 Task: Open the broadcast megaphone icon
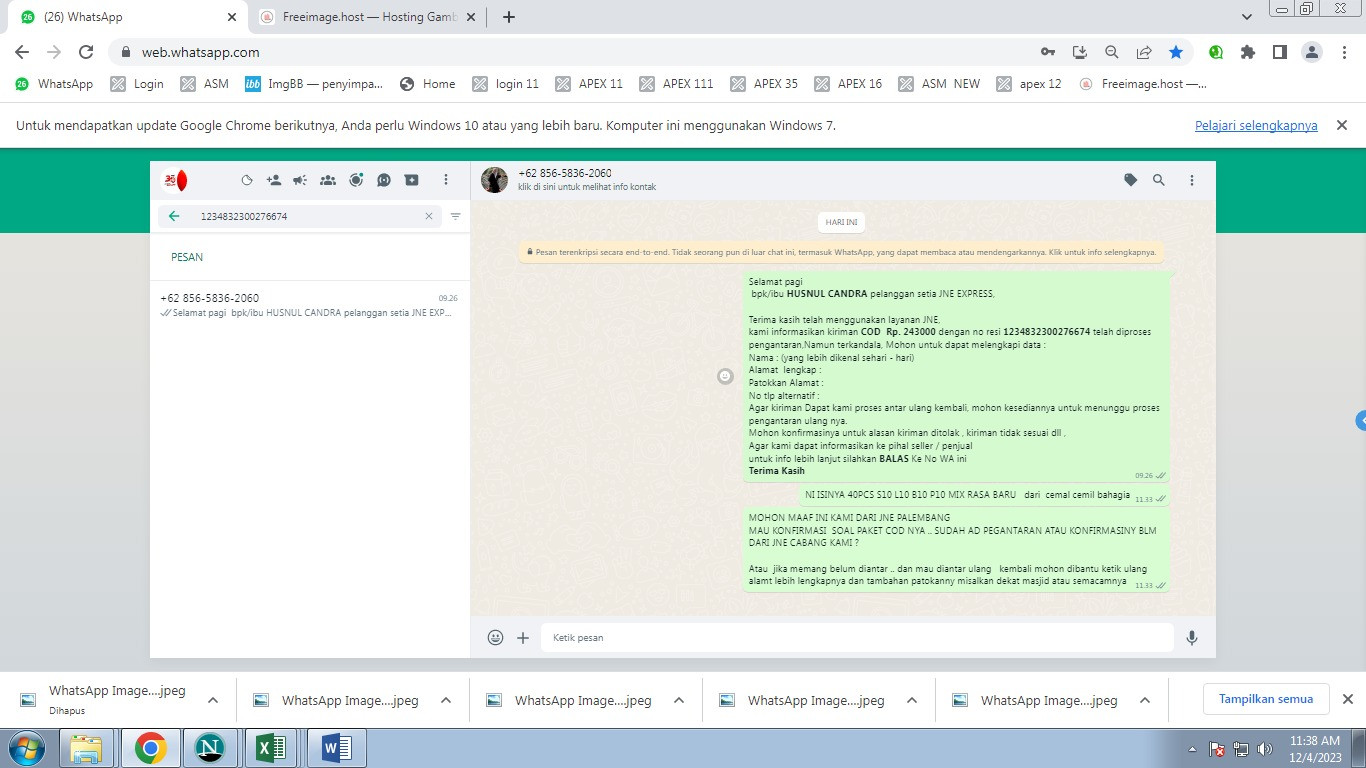[300, 180]
